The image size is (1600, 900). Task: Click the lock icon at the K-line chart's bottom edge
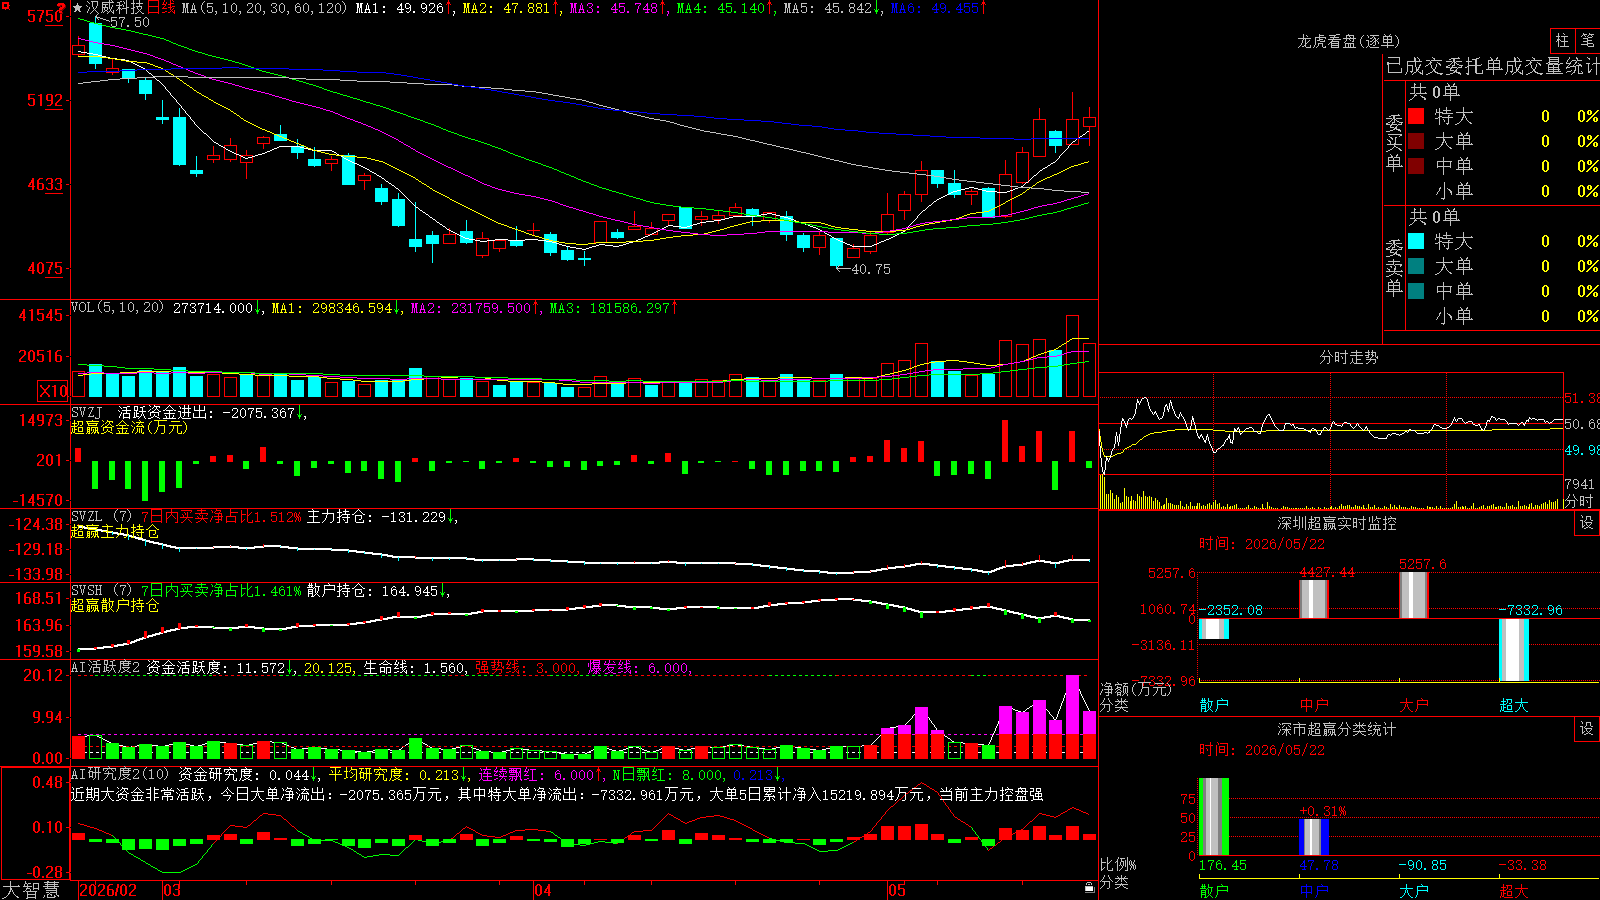(x=1089, y=887)
